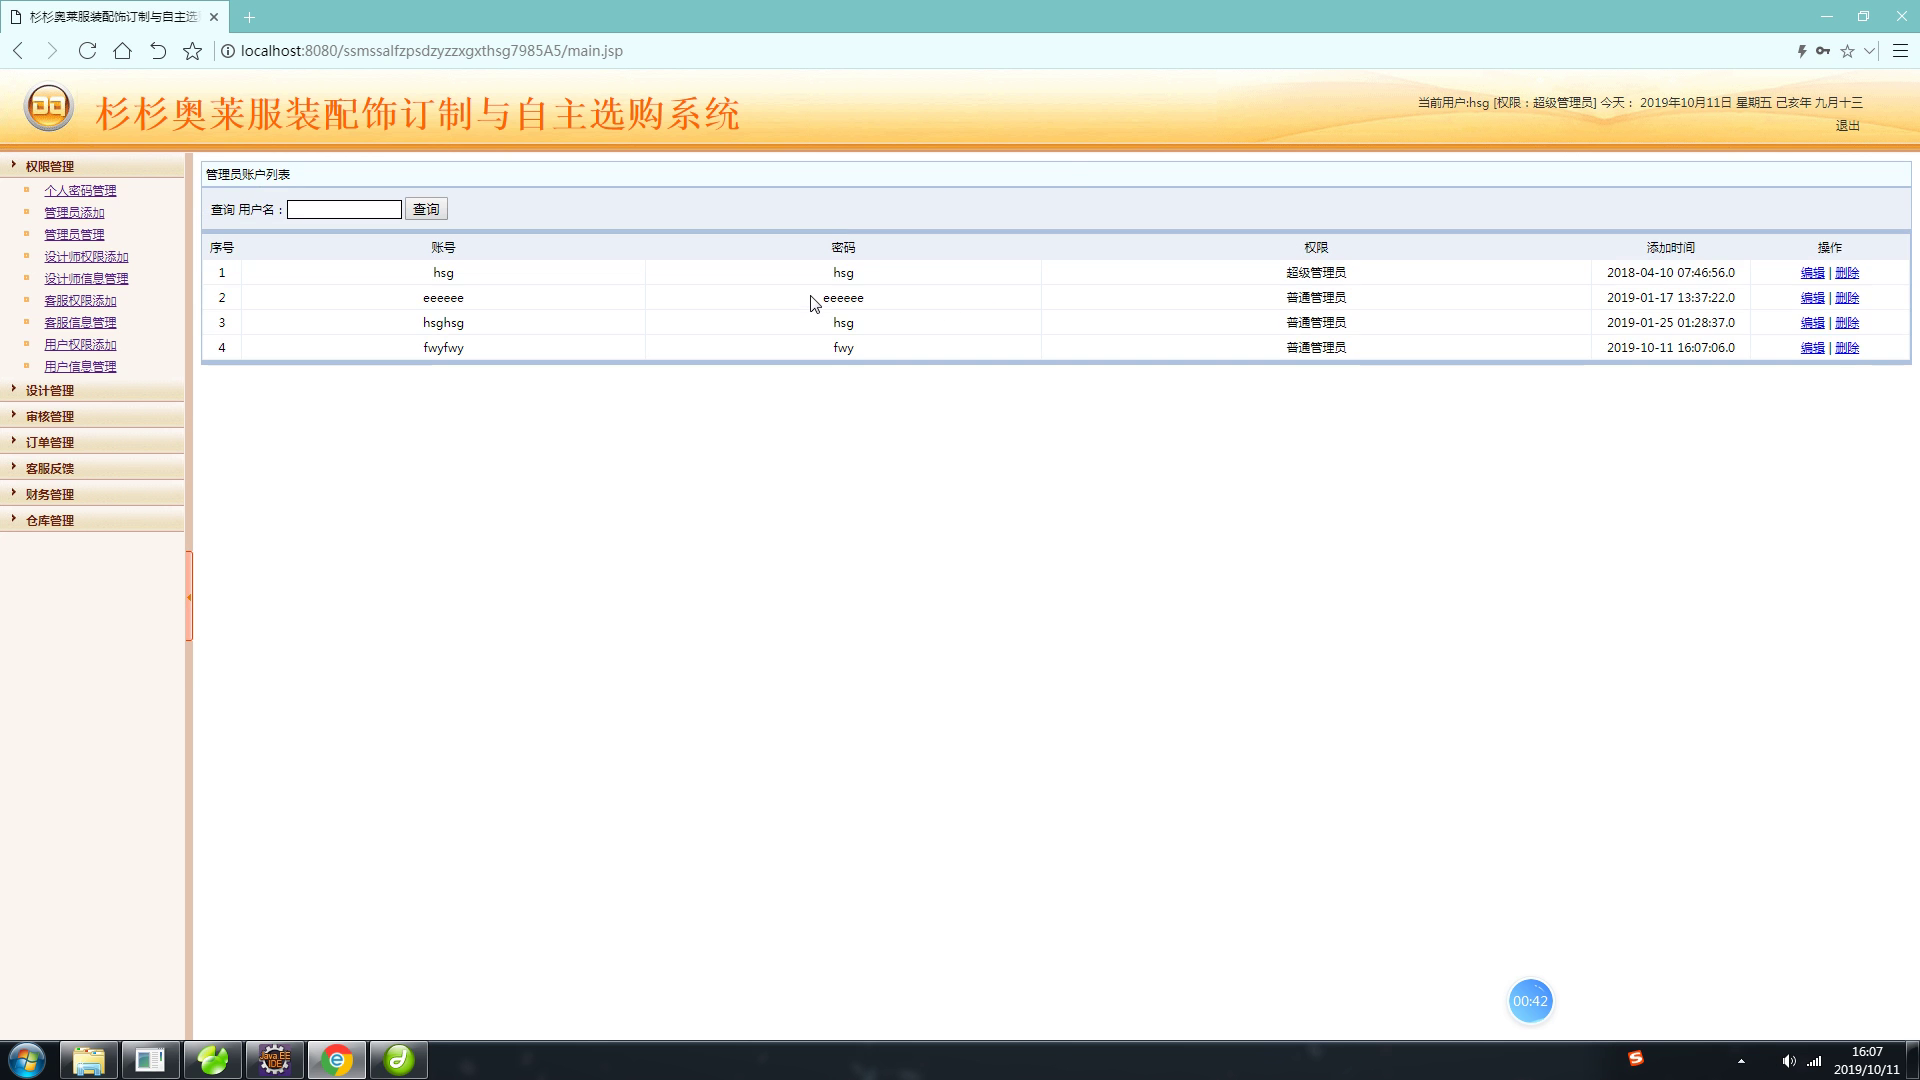1920x1080 pixels.
Task: Close the current browser tab
Action: click(214, 17)
